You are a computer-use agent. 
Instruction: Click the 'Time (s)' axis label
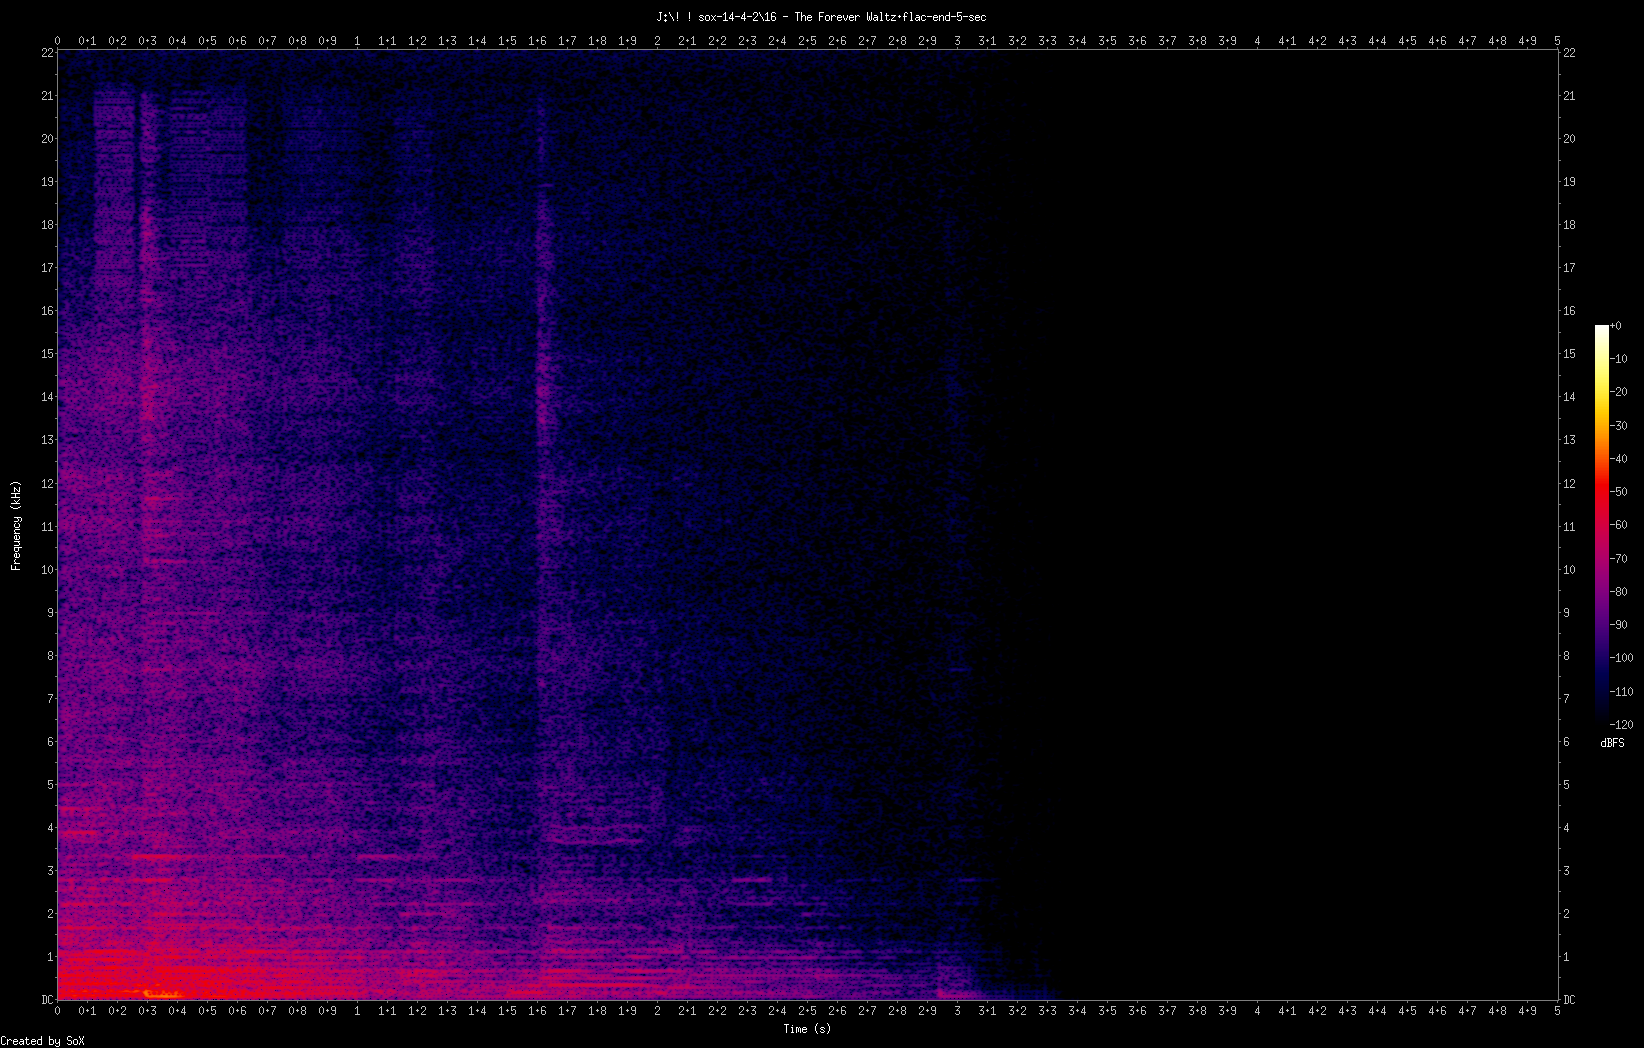(x=807, y=1028)
